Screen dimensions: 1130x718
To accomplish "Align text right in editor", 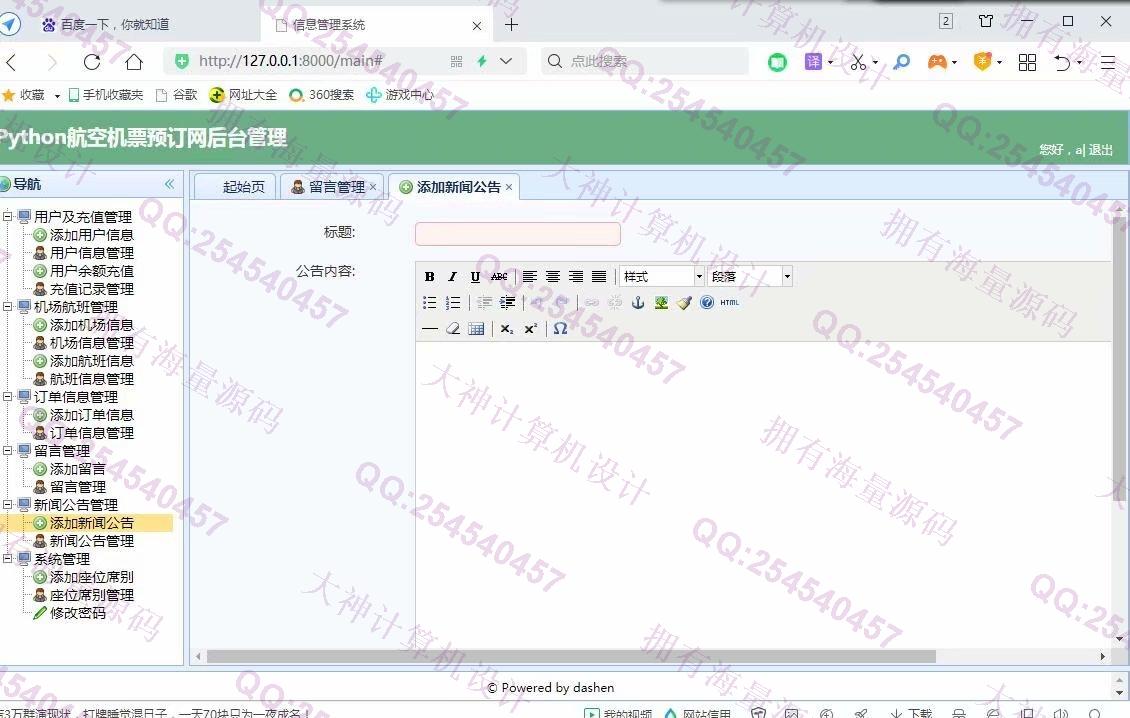I will (576, 277).
